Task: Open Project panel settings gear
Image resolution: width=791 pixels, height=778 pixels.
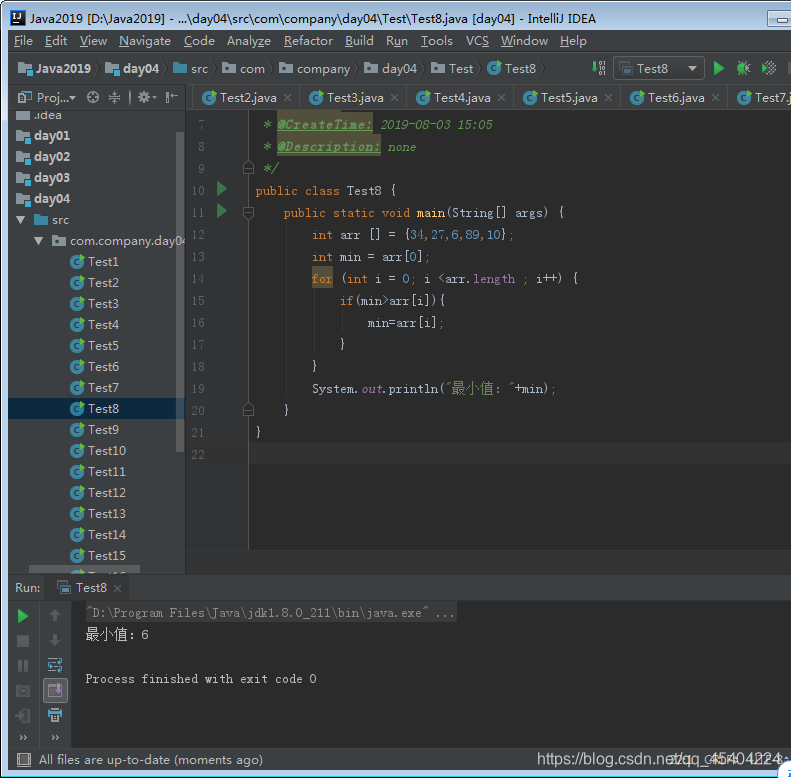Action: click(x=146, y=97)
